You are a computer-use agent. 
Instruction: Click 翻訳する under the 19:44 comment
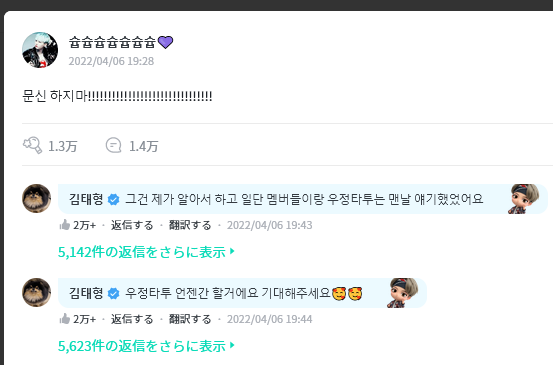click(x=190, y=319)
